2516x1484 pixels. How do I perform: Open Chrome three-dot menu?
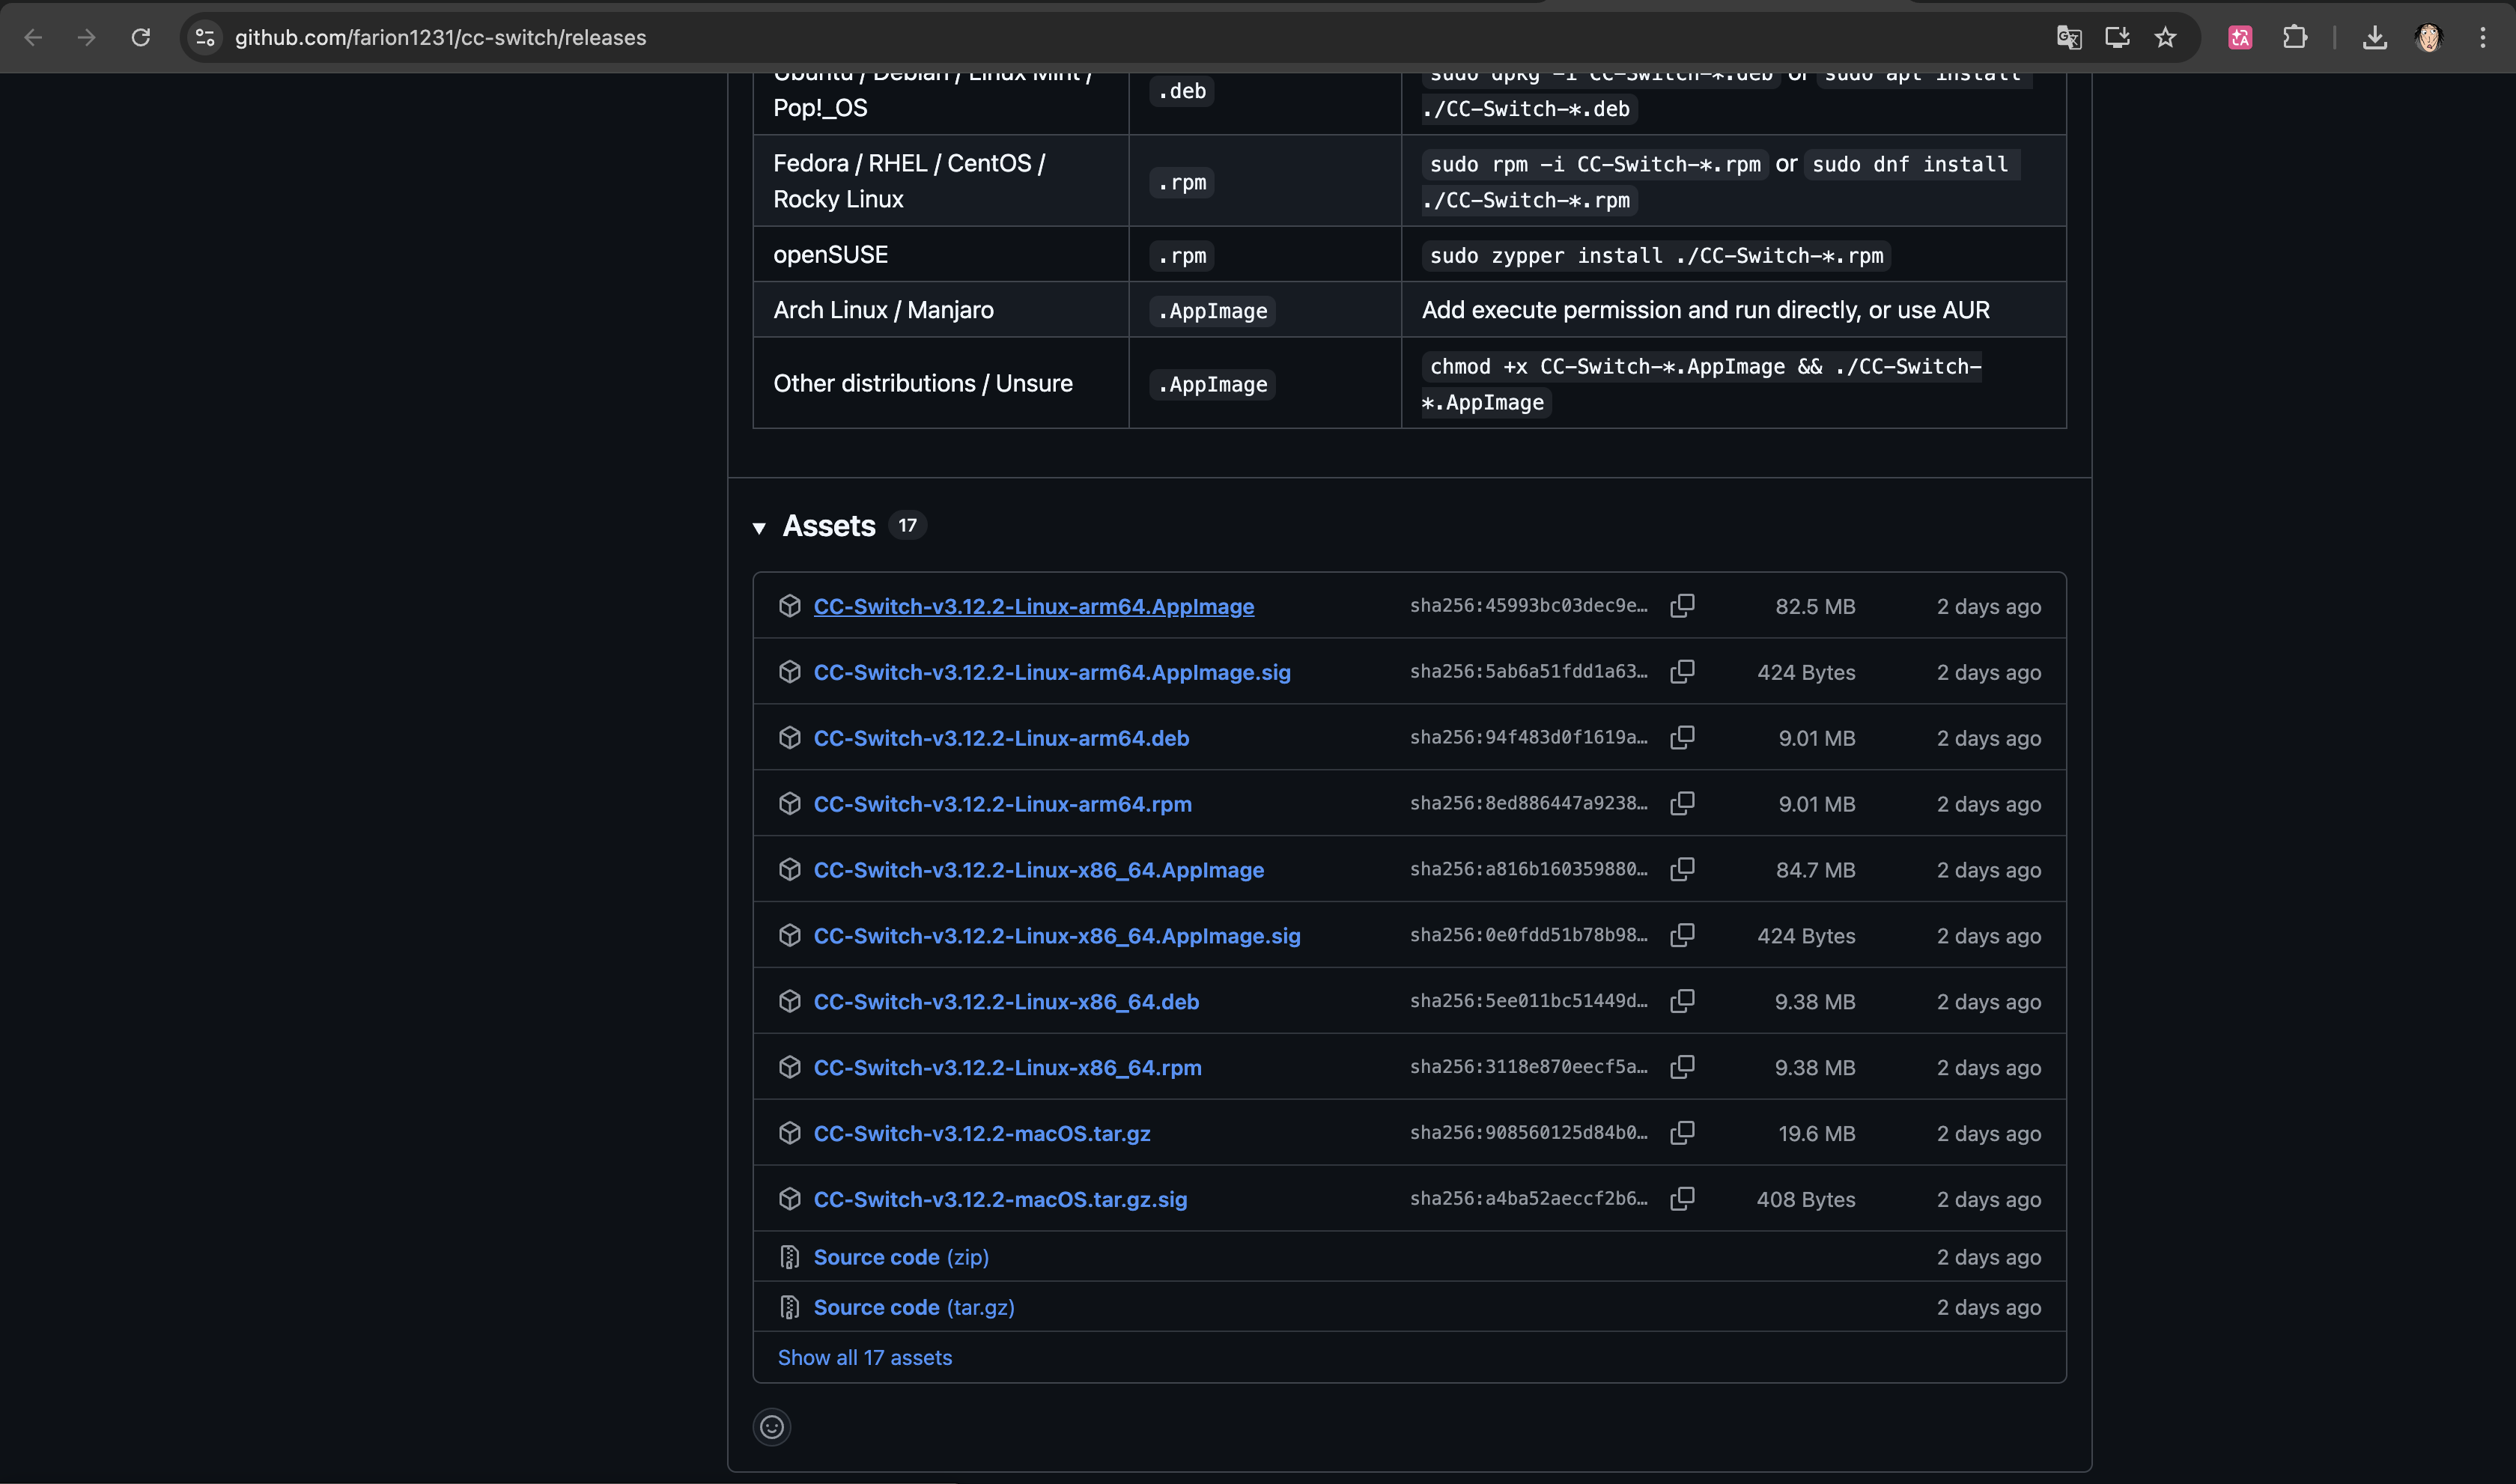coord(2482,38)
